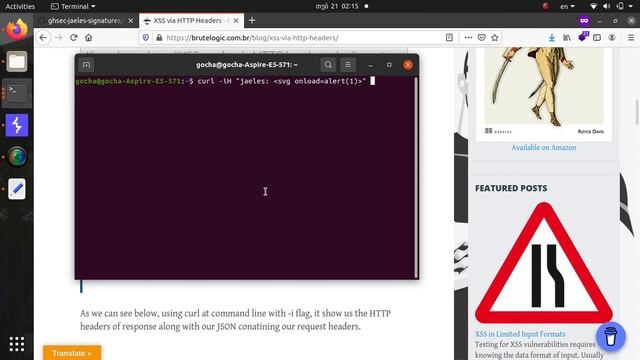The image size is (640, 360).
Task: Click the private browsing mask icon
Action: click(x=584, y=20)
